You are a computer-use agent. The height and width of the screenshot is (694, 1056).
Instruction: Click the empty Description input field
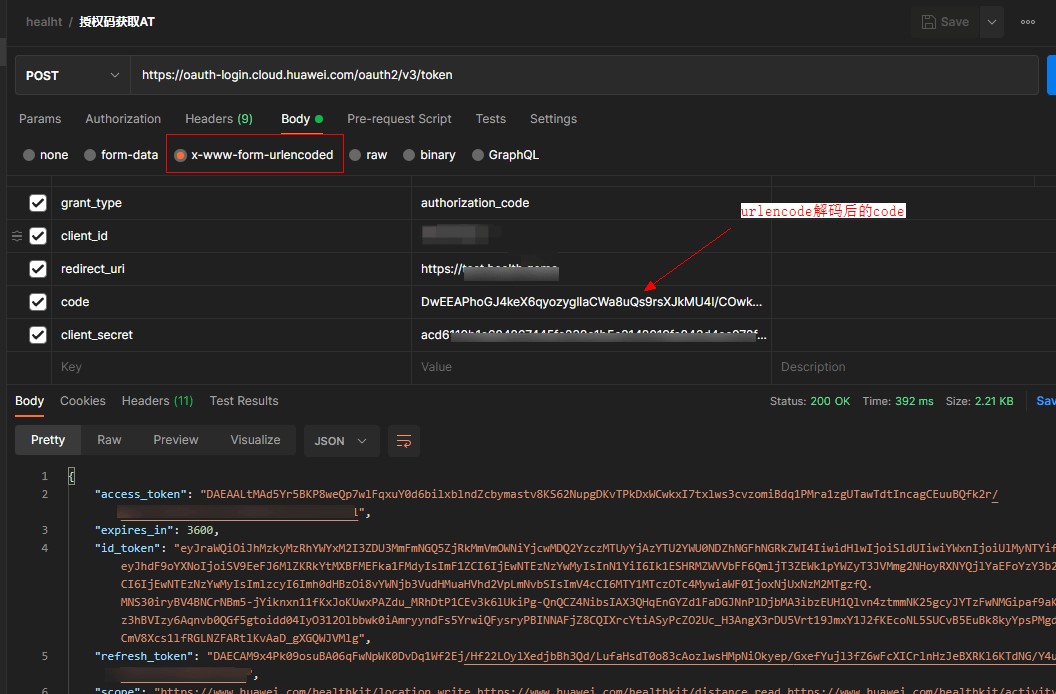pyautogui.click(x=913, y=367)
